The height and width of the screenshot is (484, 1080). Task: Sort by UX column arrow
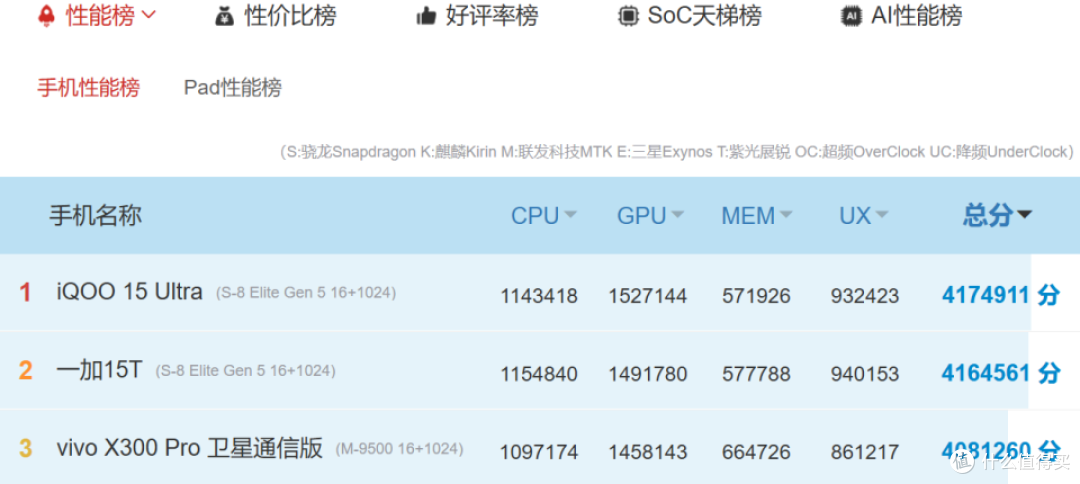pyautogui.click(x=881, y=215)
